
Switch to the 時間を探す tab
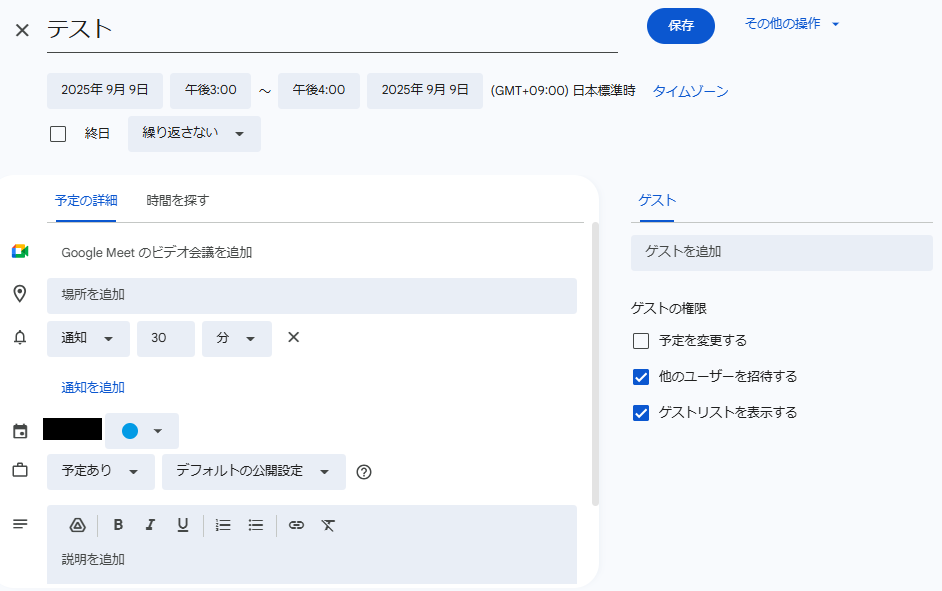(x=177, y=200)
